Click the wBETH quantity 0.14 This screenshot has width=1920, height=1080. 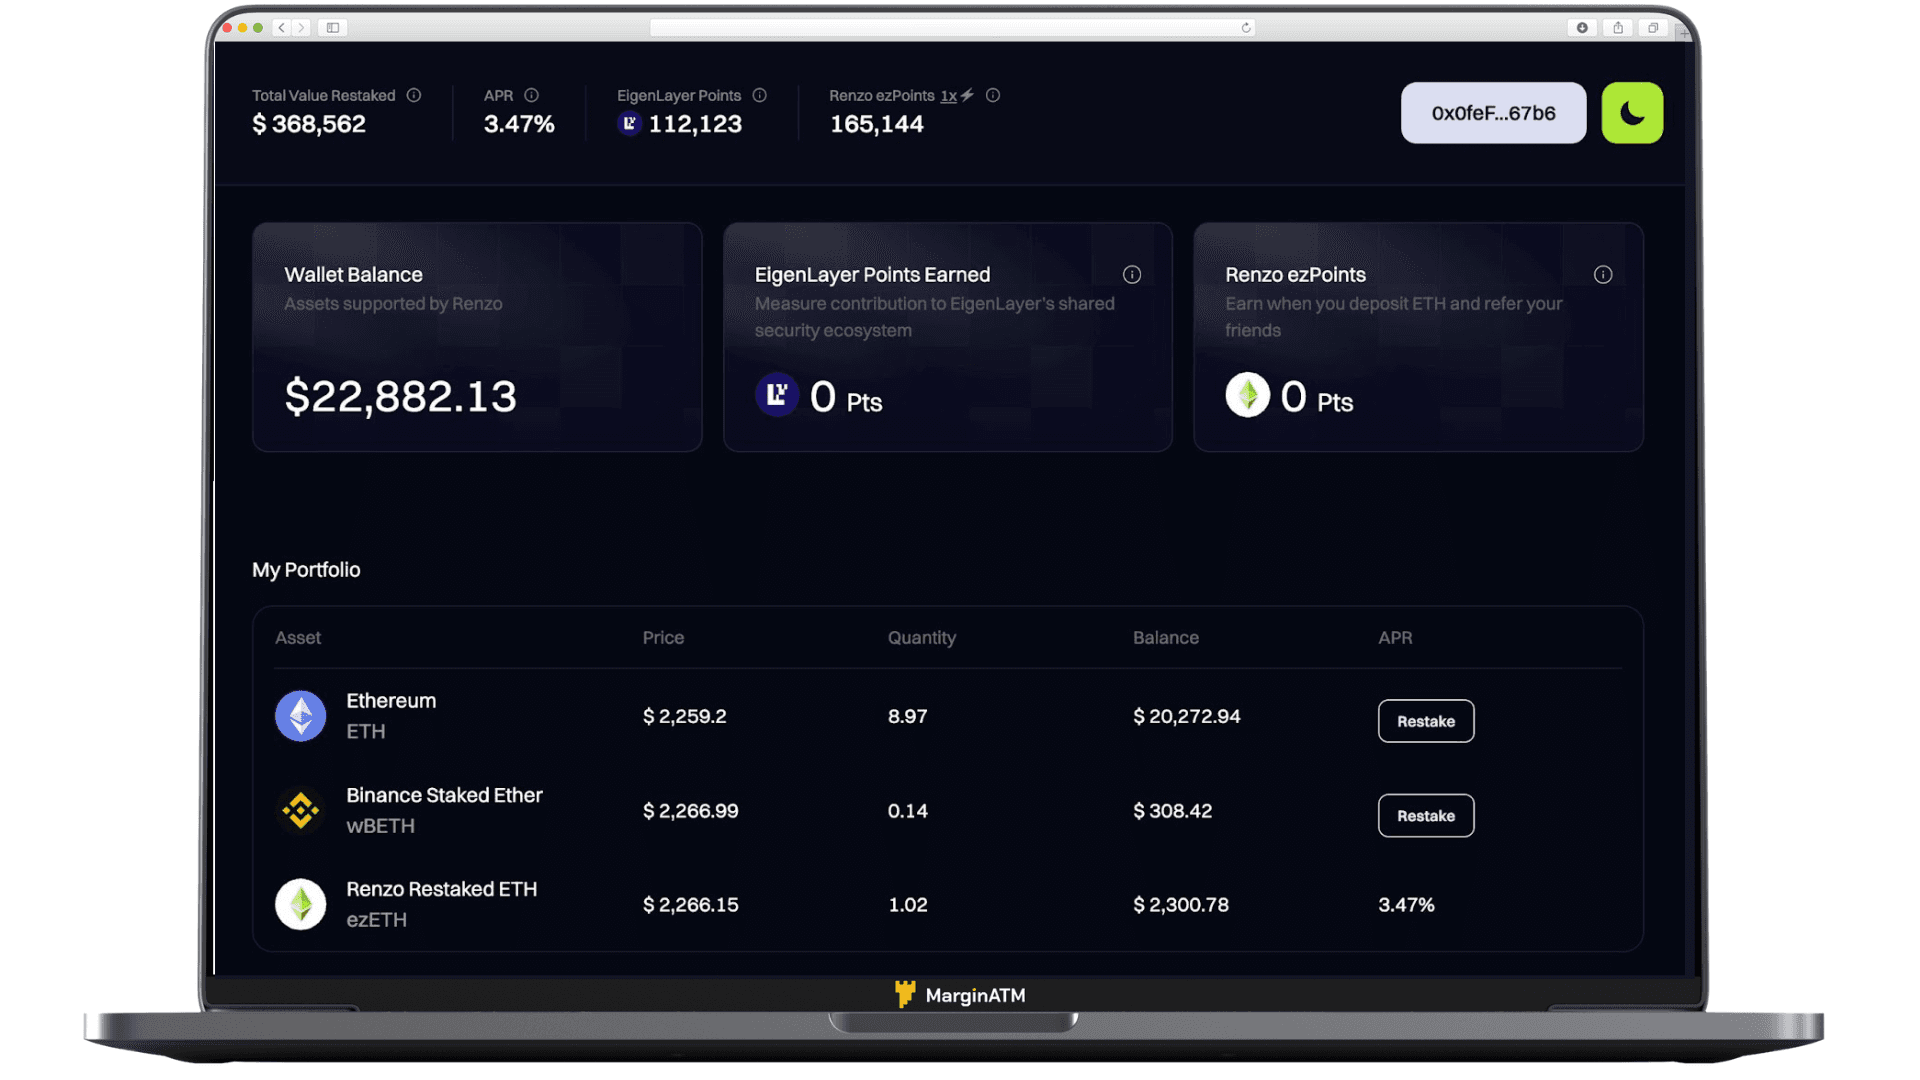click(x=908, y=811)
